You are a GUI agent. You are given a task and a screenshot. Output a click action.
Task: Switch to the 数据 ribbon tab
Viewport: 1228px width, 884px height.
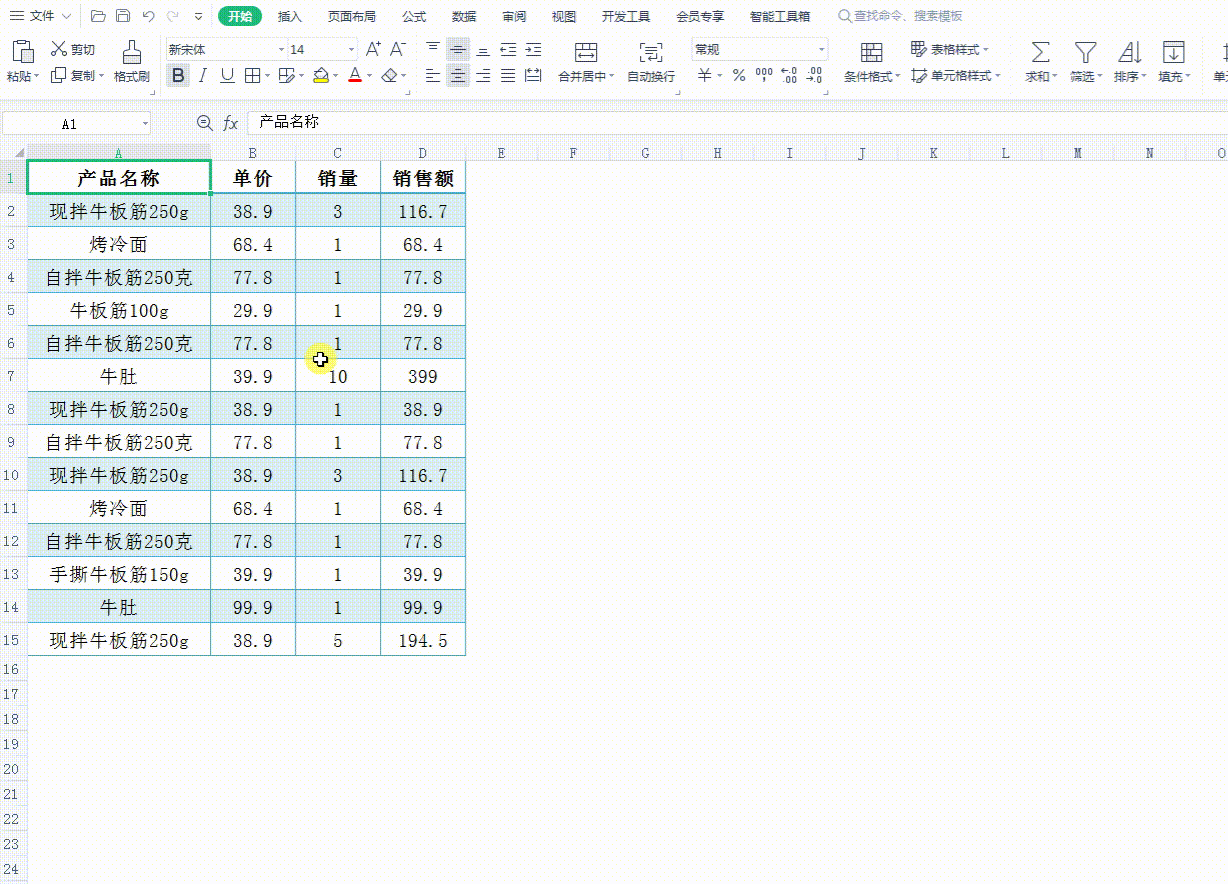(464, 15)
